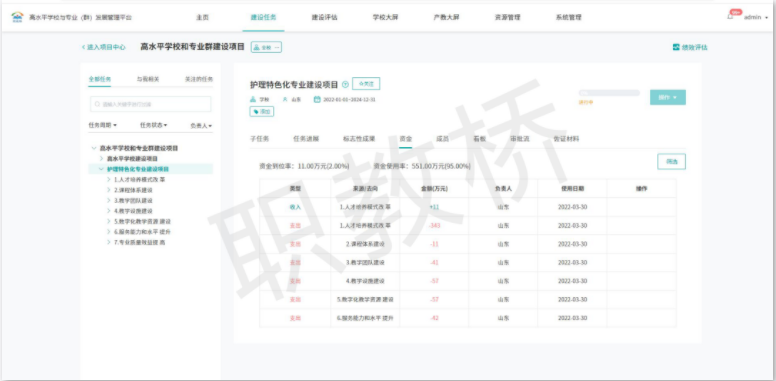
Task: Switch to the 关注的任务 tab
Action: point(199,79)
